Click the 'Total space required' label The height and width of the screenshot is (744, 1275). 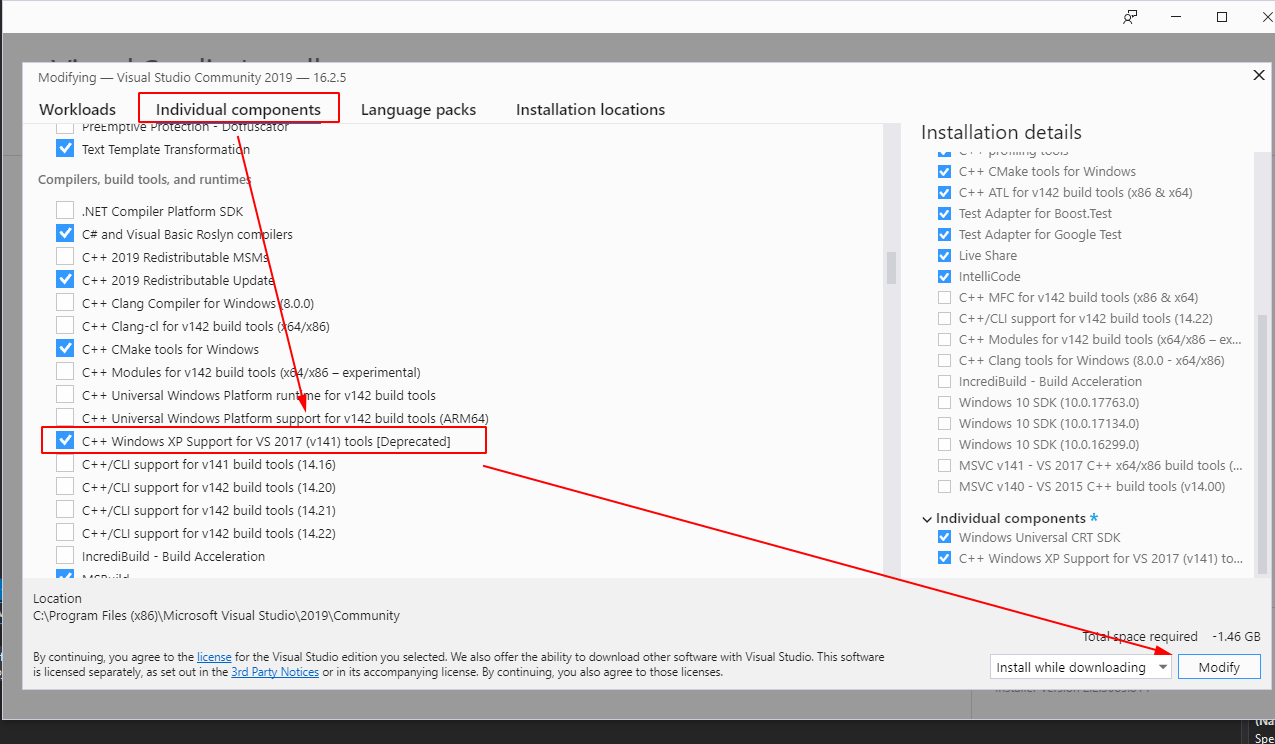pyautogui.click(x=1140, y=636)
